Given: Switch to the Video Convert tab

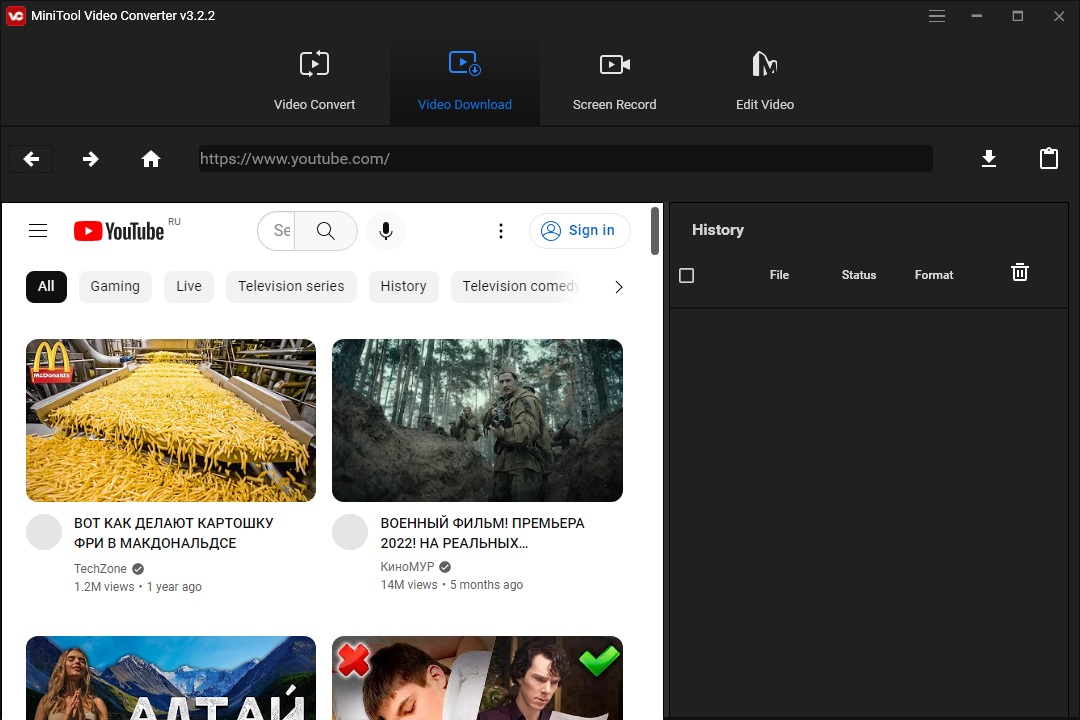Looking at the screenshot, I should click(314, 78).
